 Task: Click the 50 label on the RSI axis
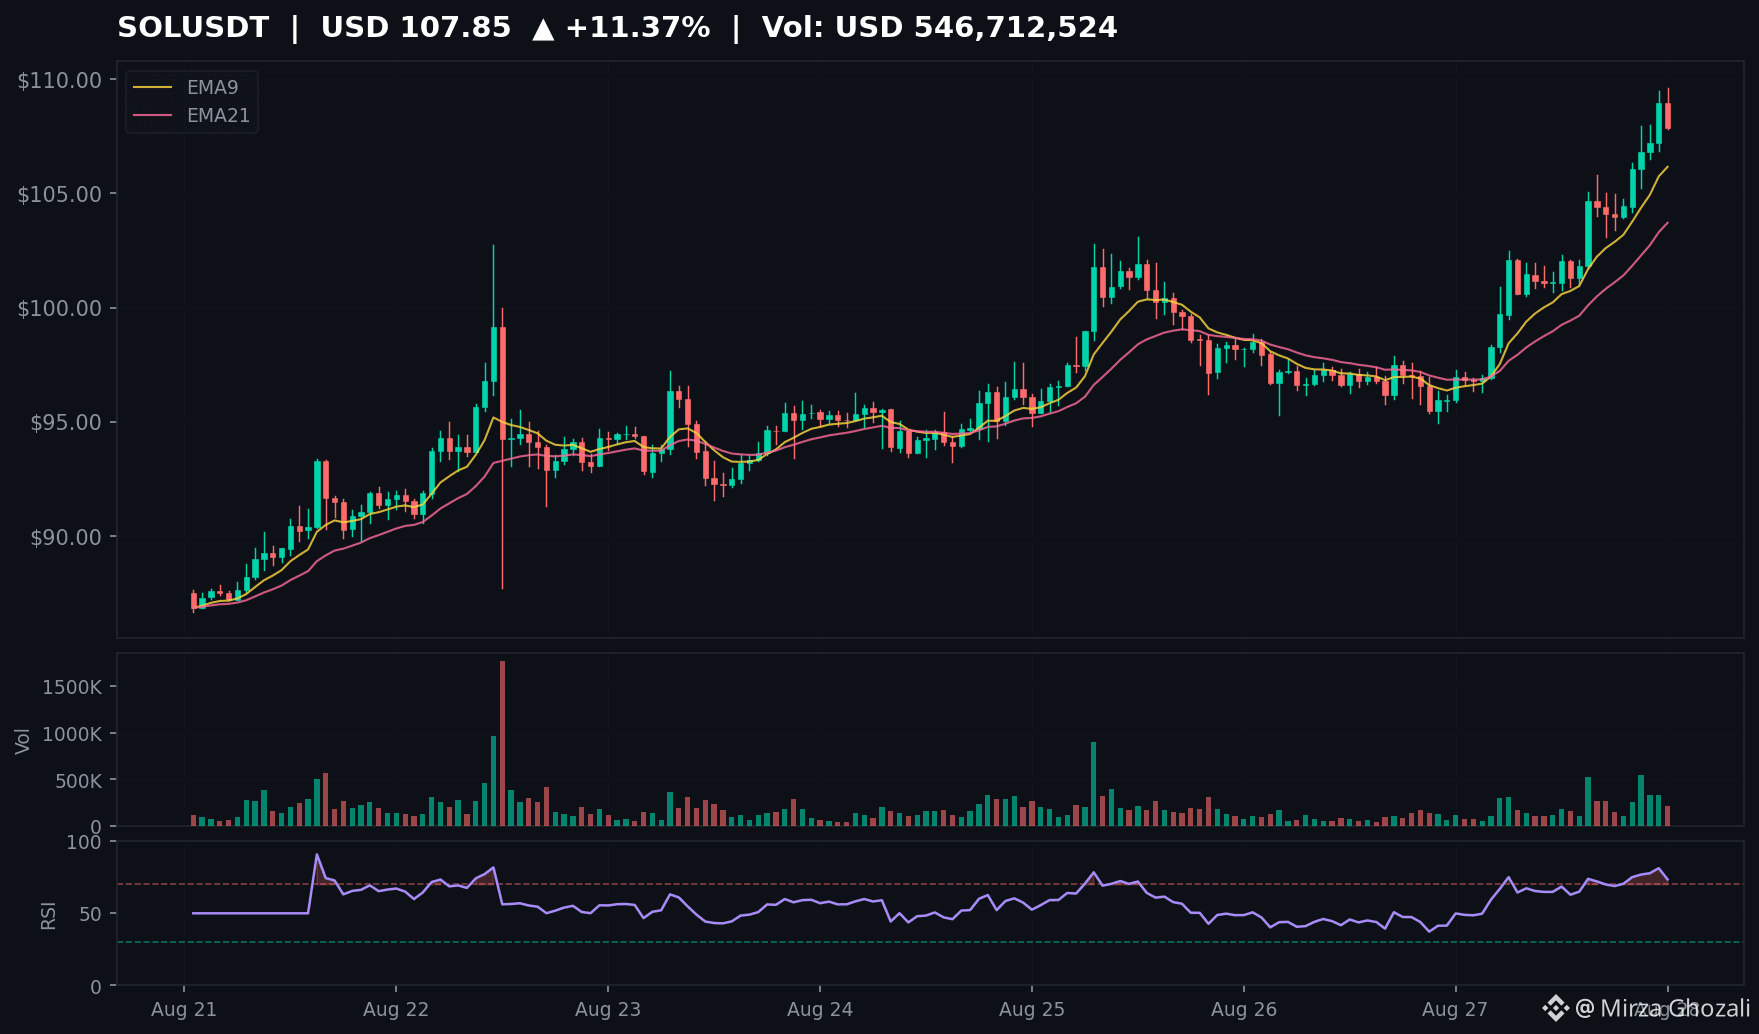coord(91,915)
